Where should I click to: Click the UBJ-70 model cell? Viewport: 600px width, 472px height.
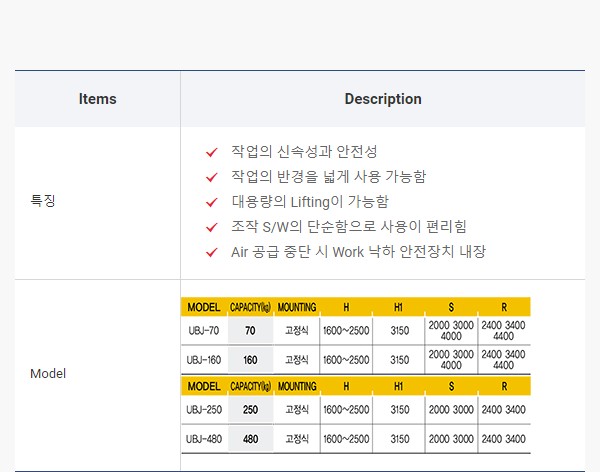pyautogui.click(x=203, y=330)
